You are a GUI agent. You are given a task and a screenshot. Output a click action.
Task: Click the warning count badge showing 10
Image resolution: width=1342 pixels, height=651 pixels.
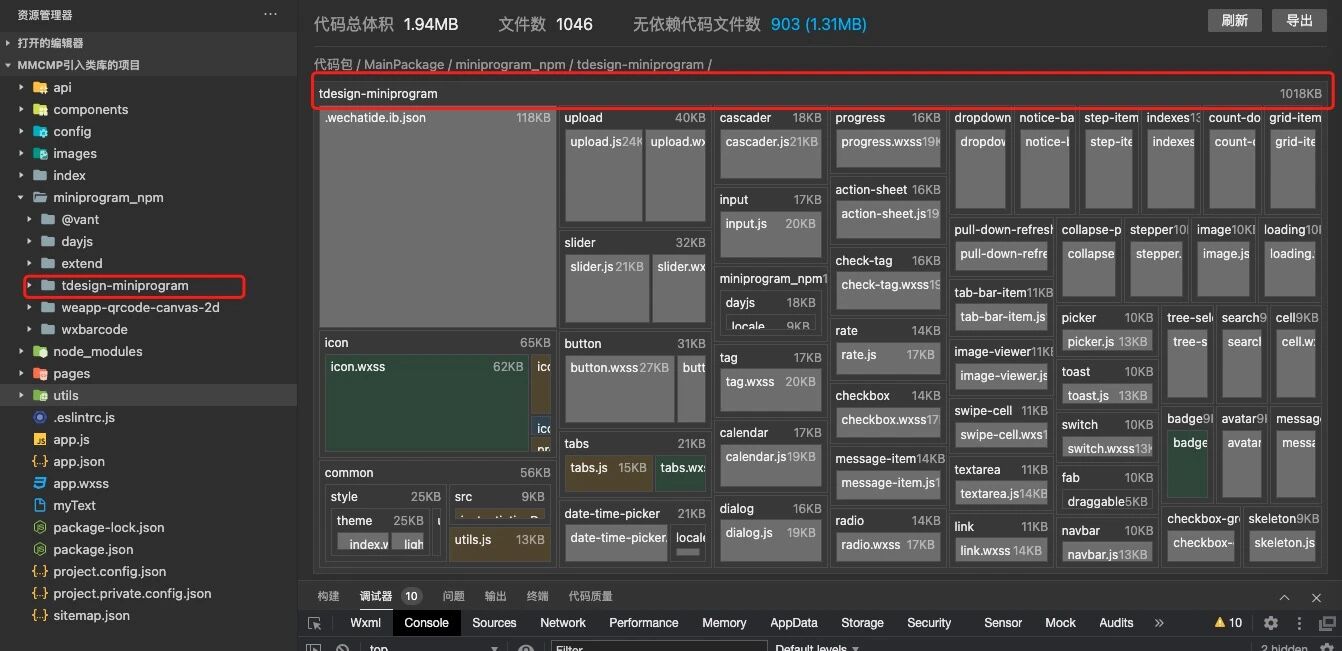(x=1229, y=622)
